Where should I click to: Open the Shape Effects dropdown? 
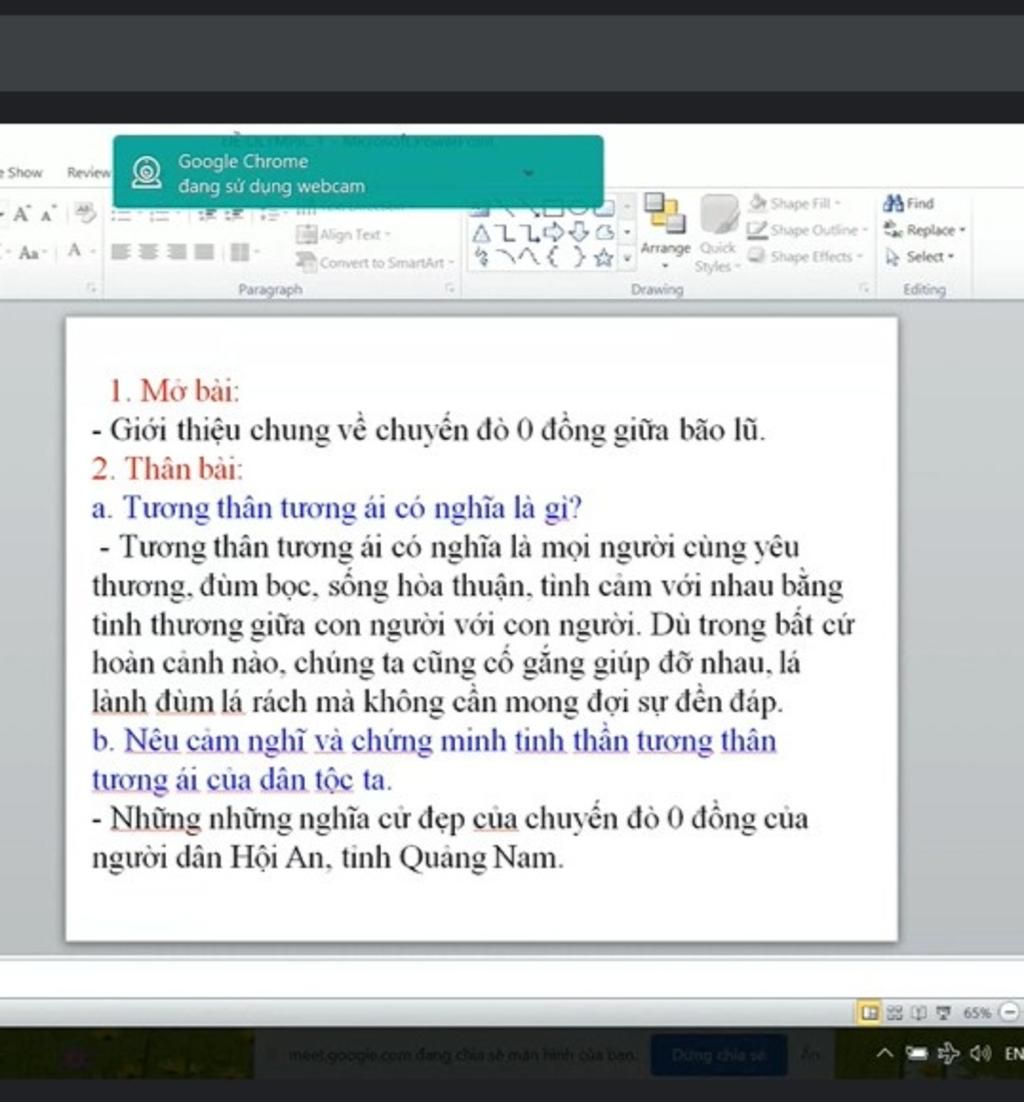805,257
